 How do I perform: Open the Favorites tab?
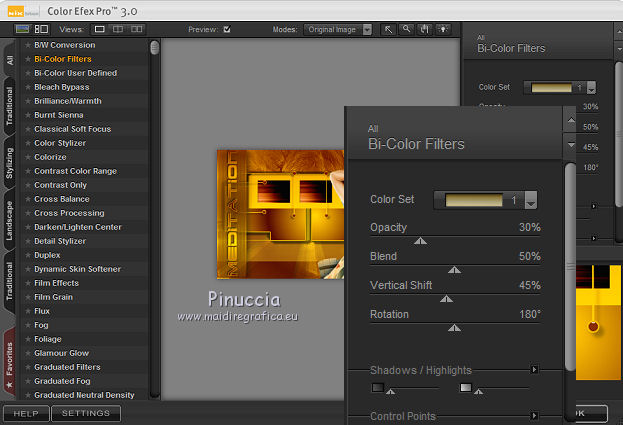[9, 359]
